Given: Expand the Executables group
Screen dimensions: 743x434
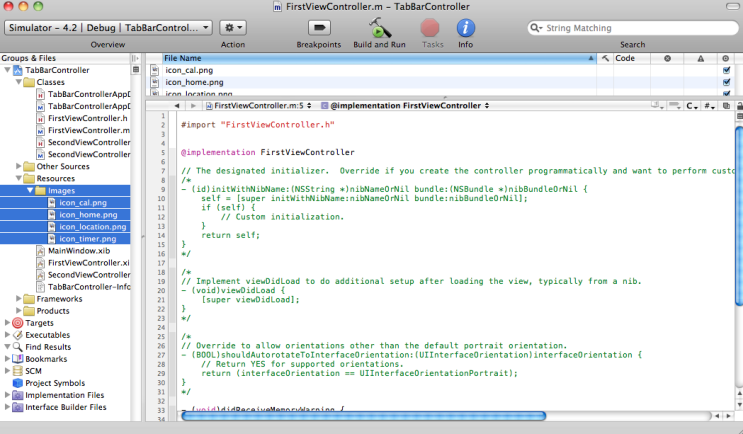Looking at the screenshot, I should [7, 335].
